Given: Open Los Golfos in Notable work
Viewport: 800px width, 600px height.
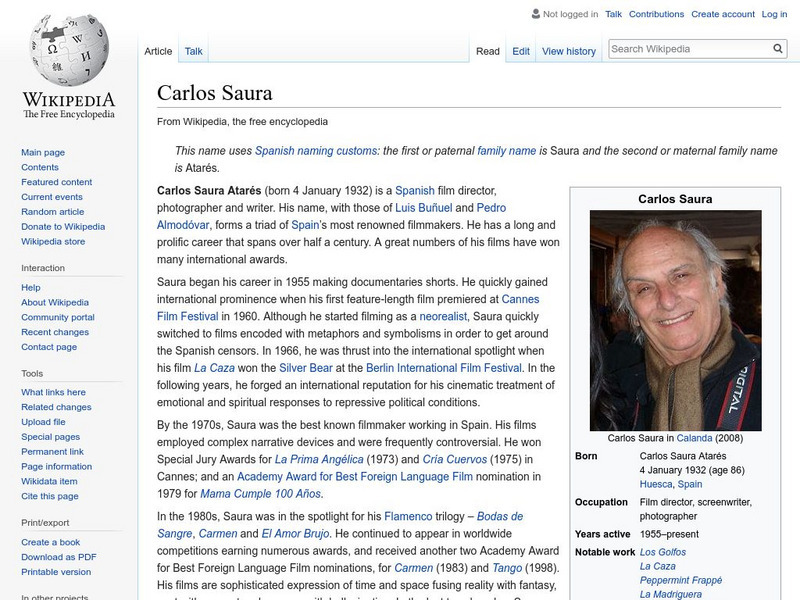Looking at the screenshot, I should tap(663, 552).
